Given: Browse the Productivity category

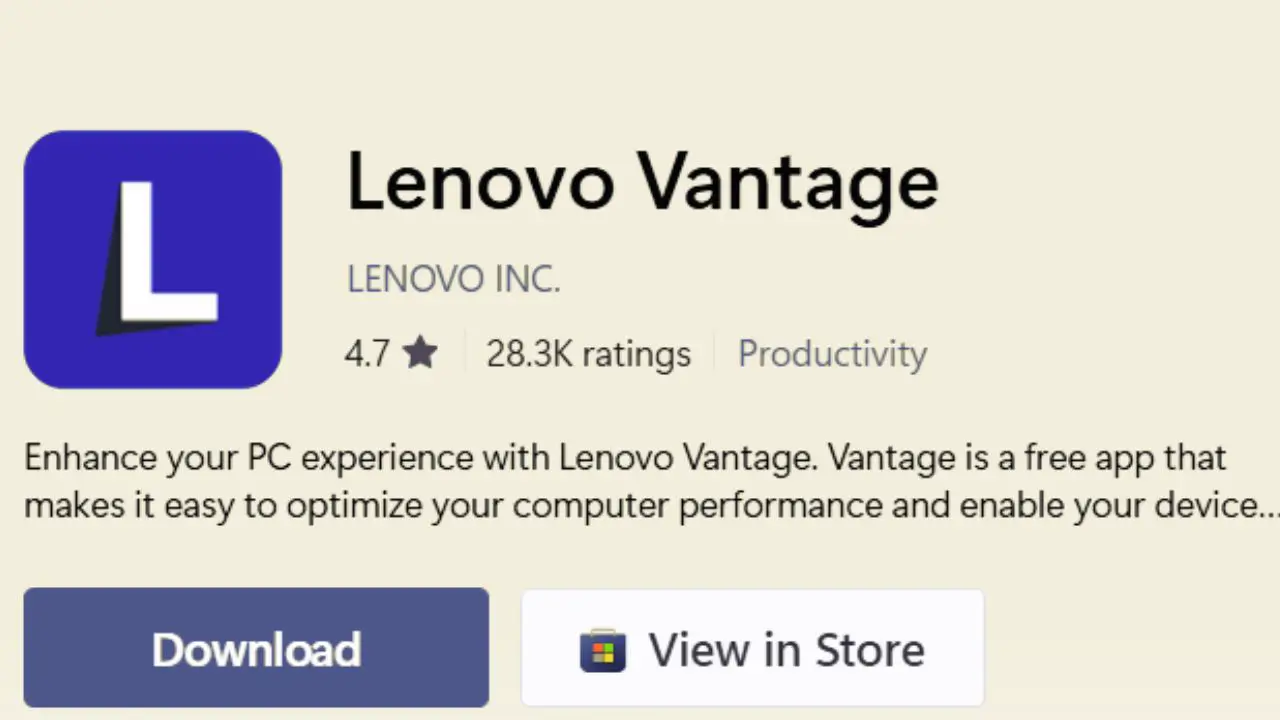Looking at the screenshot, I should [x=832, y=353].
